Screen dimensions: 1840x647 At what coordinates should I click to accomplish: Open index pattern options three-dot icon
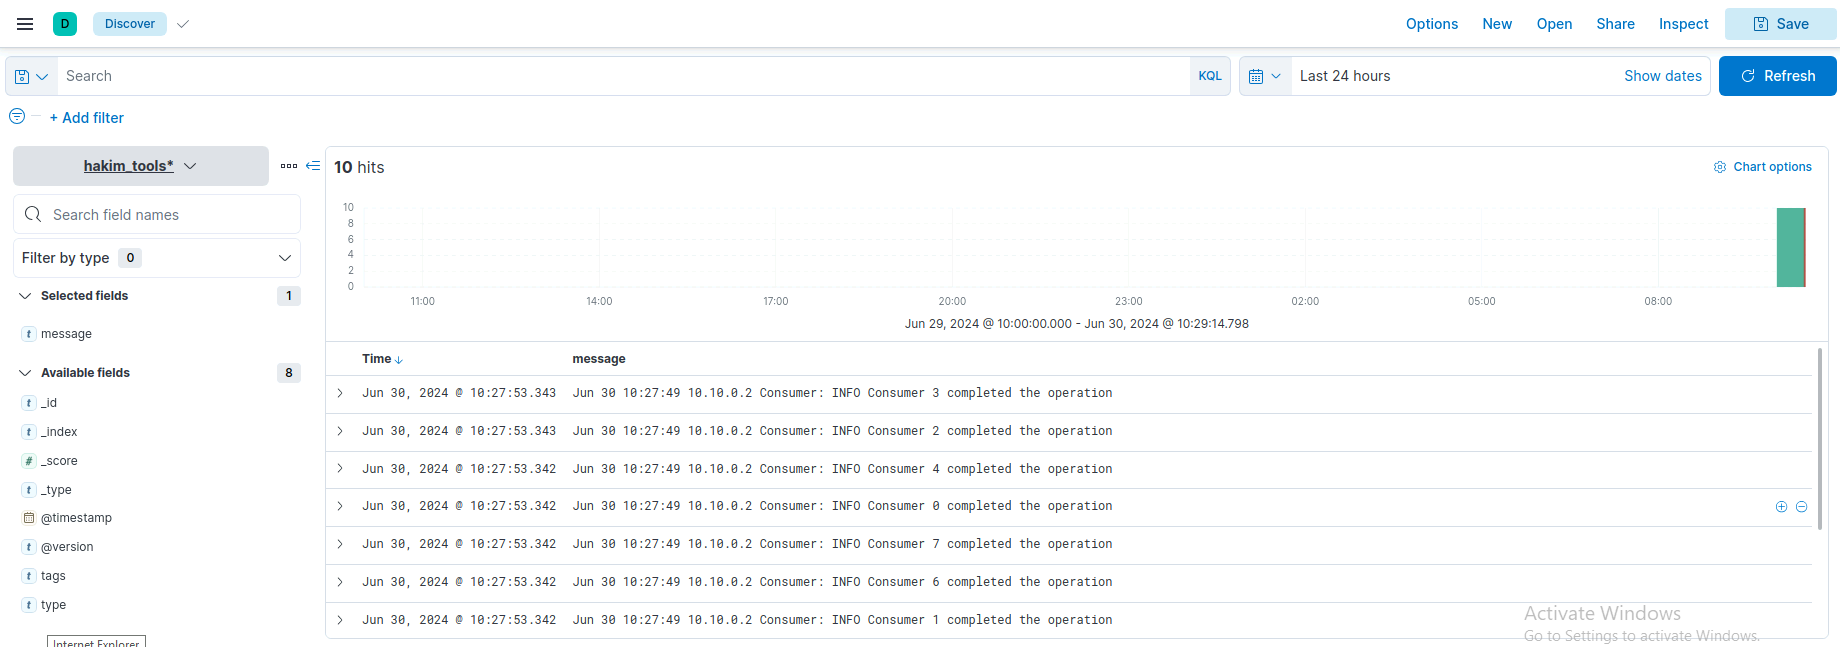(x=289, y=166)
